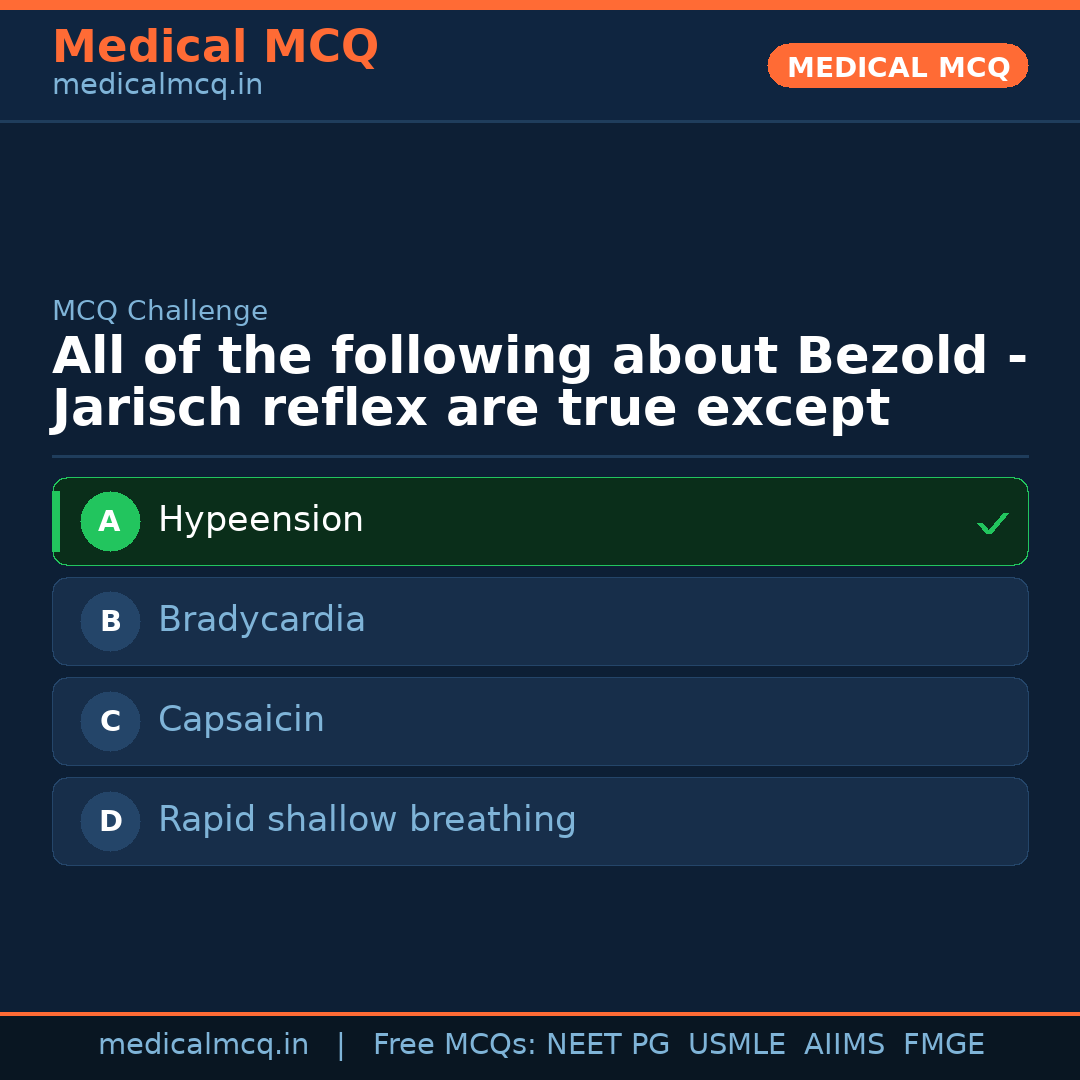Click the Bezold-Jarisch reflex question text

(540, 383)
